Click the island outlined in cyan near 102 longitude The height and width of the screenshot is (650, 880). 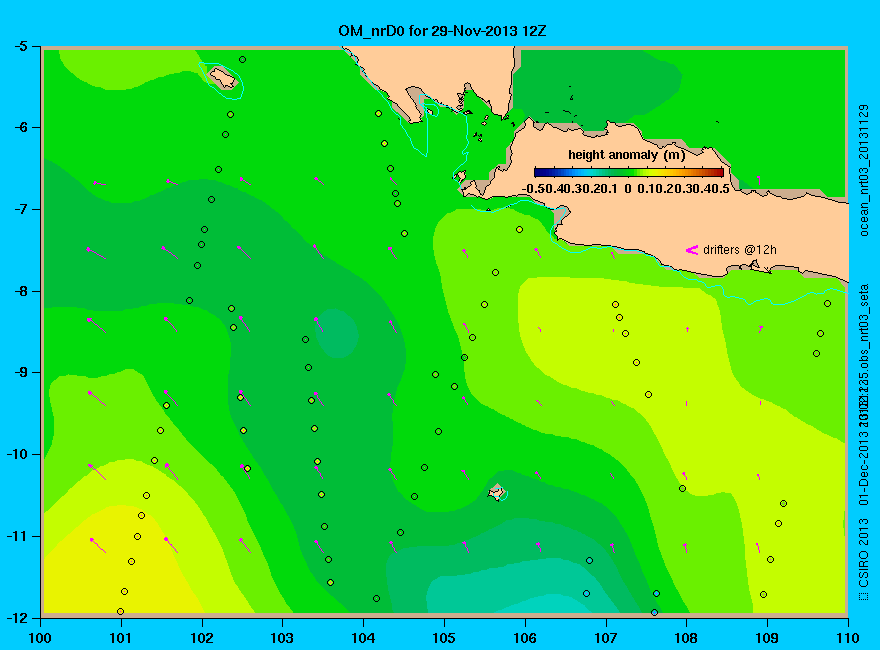click(222, 77)
